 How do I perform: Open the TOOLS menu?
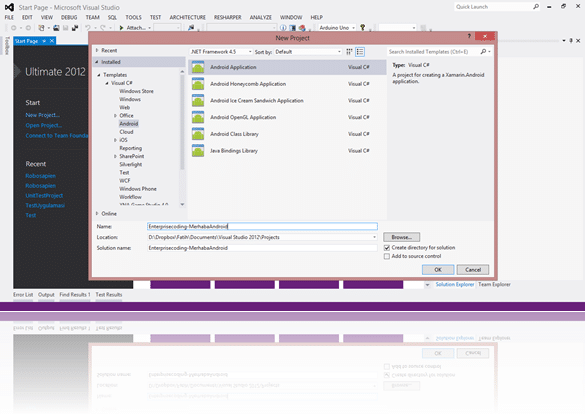point(133,18)
